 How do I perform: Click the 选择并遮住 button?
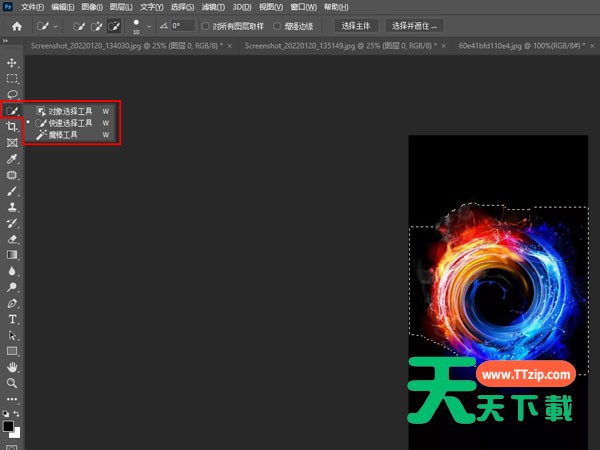tap(415, 25)
